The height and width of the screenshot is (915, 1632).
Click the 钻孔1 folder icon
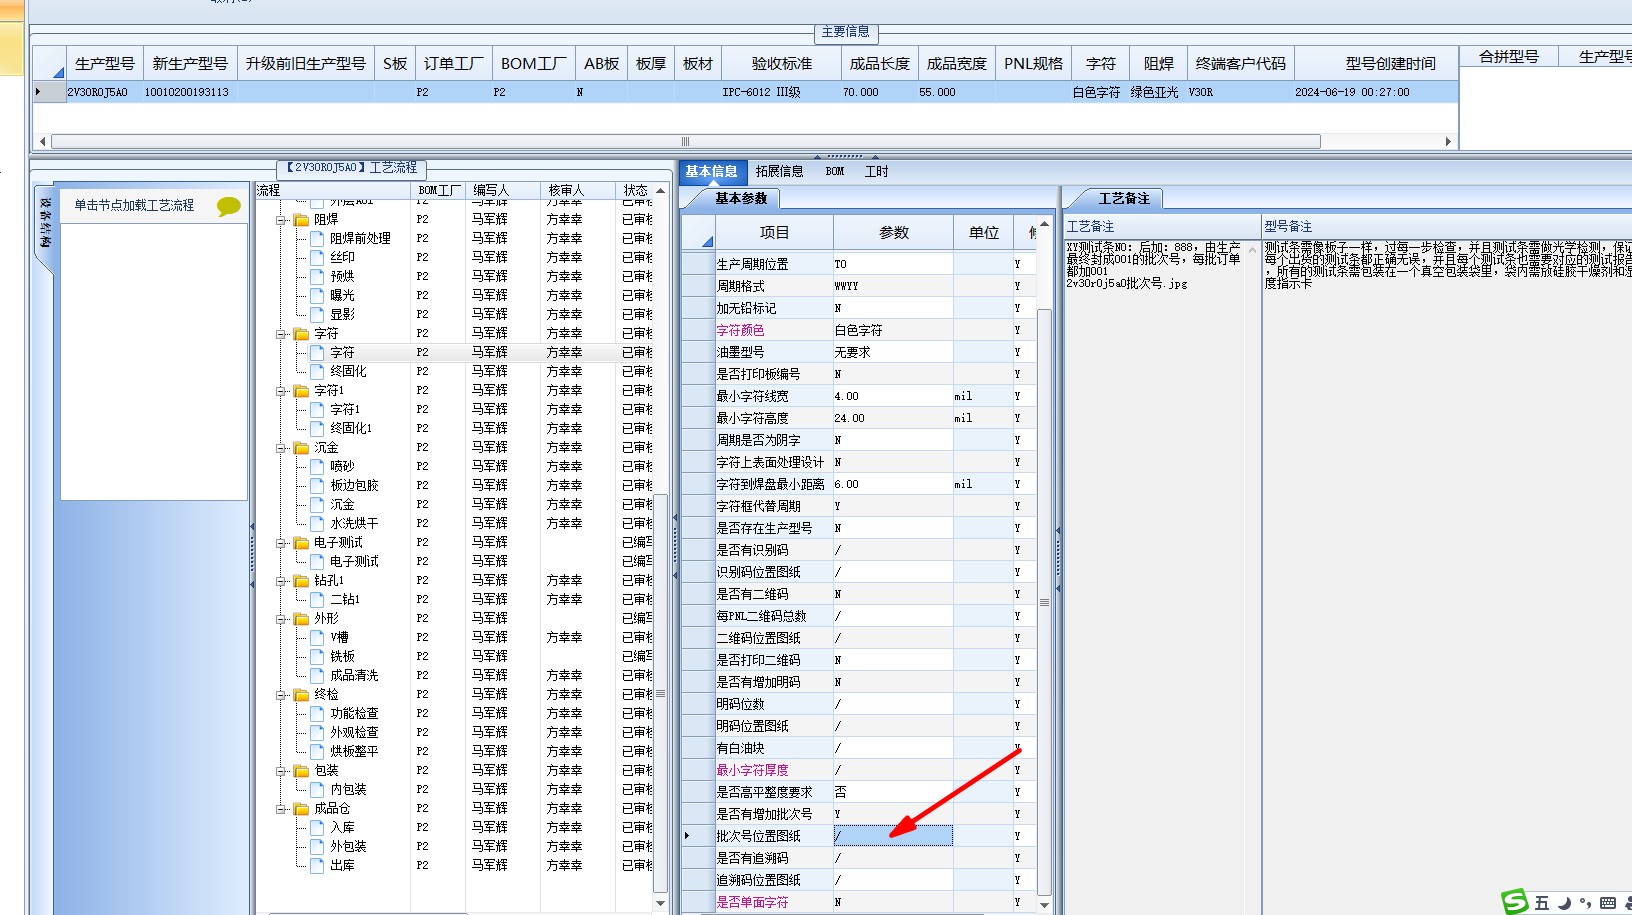click(x=301, y=581)
